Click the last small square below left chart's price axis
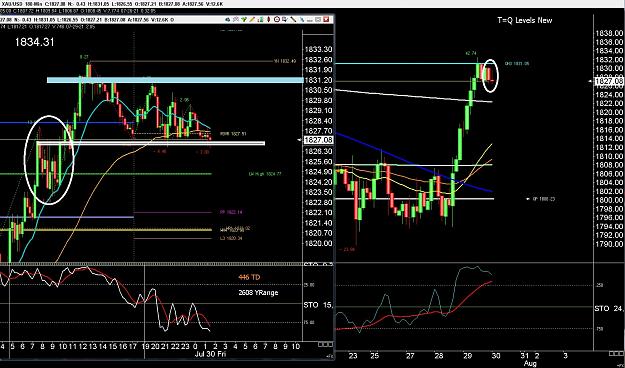The image size is (625, 368). [330, 344]
